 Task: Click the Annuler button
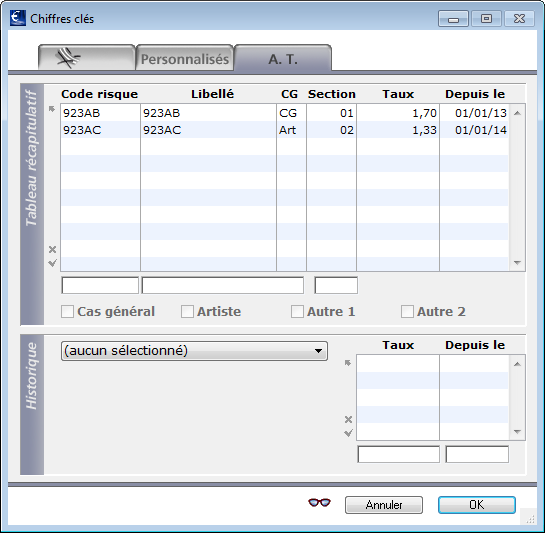tap(384, 505)
